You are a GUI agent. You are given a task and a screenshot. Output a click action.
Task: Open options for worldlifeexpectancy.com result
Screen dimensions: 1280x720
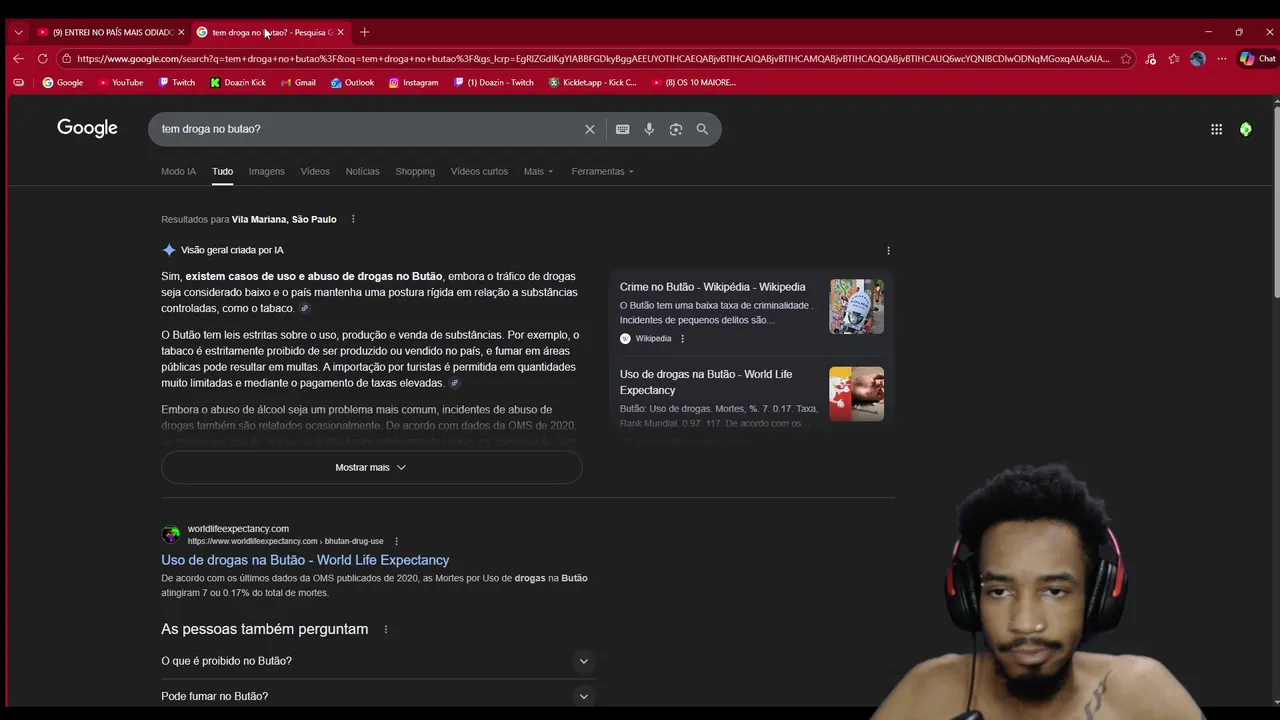pyautogui.click(x=396, y=541)
